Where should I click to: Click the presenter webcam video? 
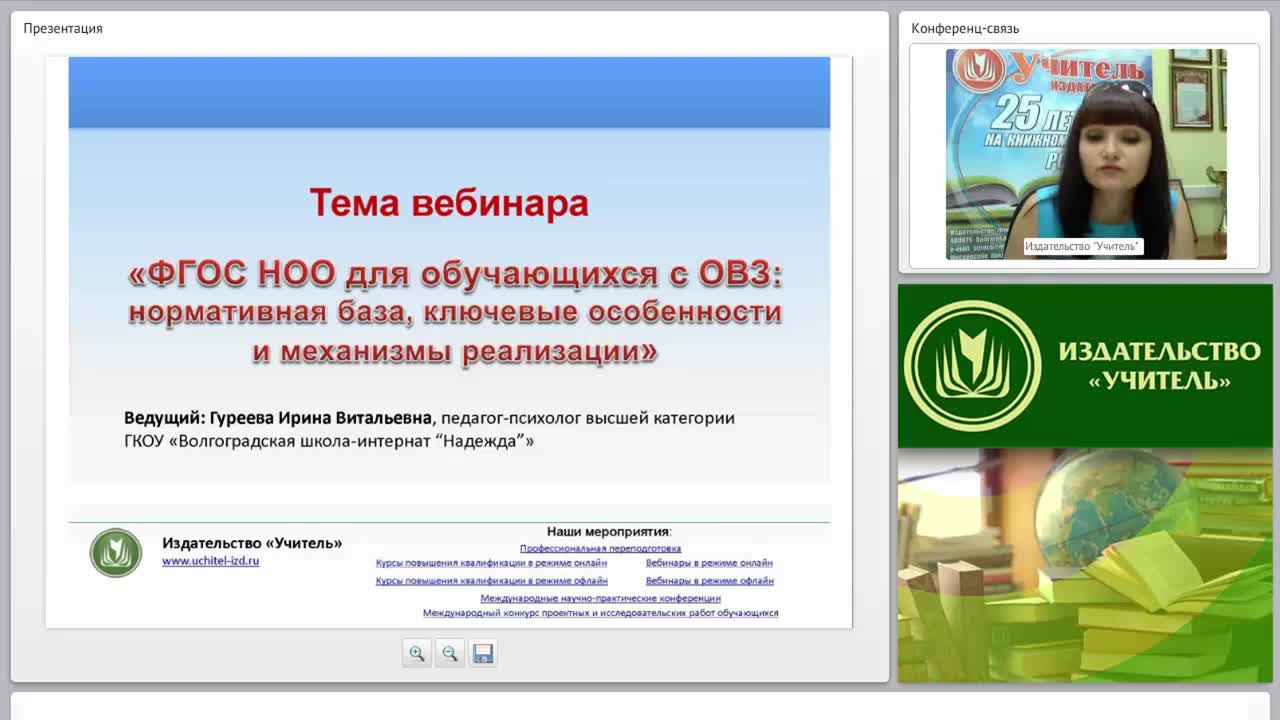tap(1086, 154)
